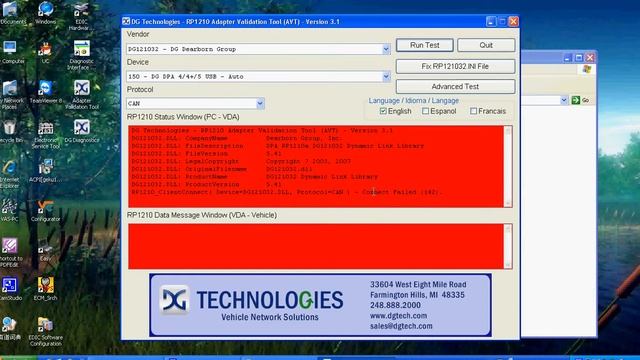This screenshot has height=360, width=640.
Task: Open the Diagnostic Interface desktop shortcut
Action: [81, 55]
